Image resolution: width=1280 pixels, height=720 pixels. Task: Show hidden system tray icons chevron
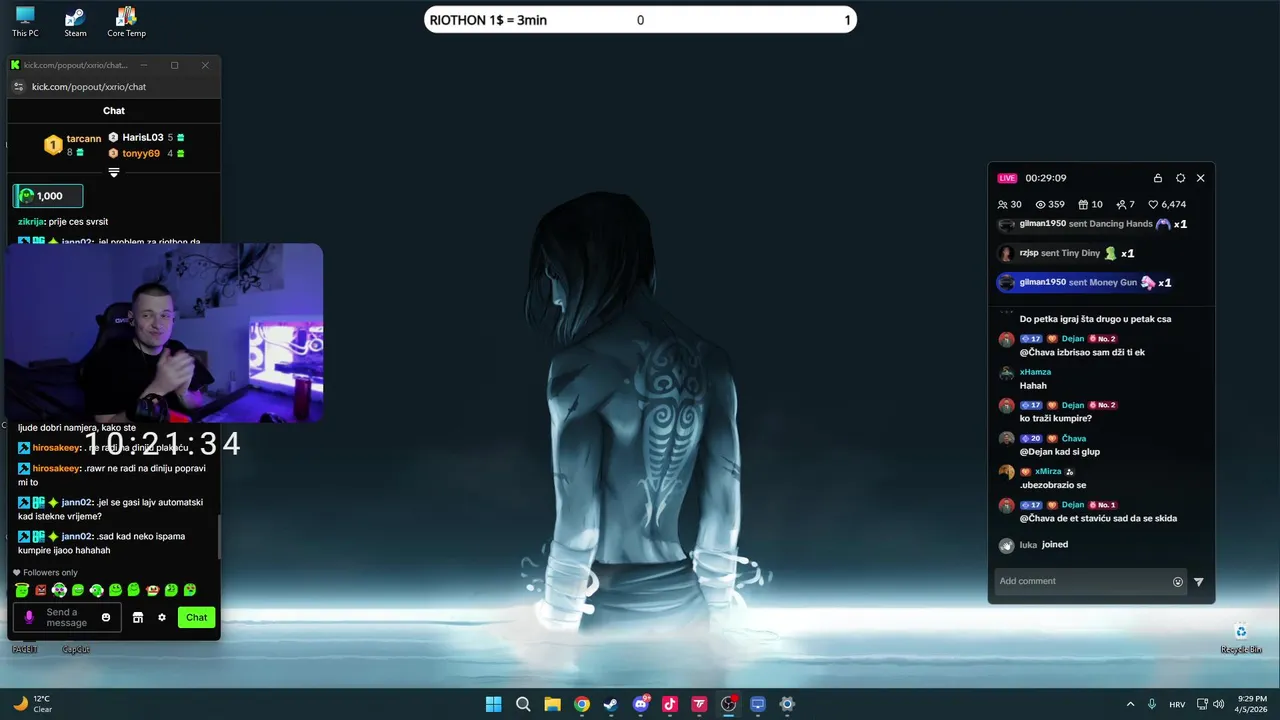pos(1130,704)
